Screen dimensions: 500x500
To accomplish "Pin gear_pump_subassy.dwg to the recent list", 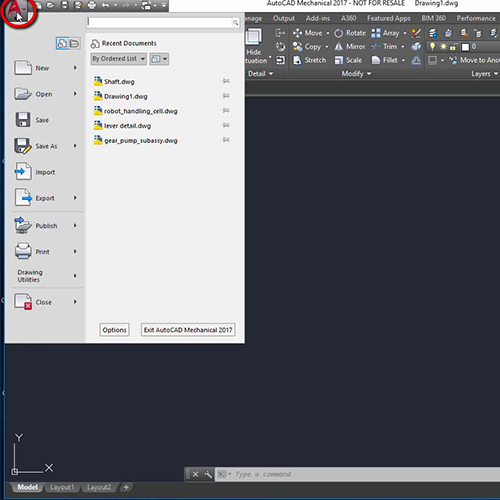I will (226, 140).
